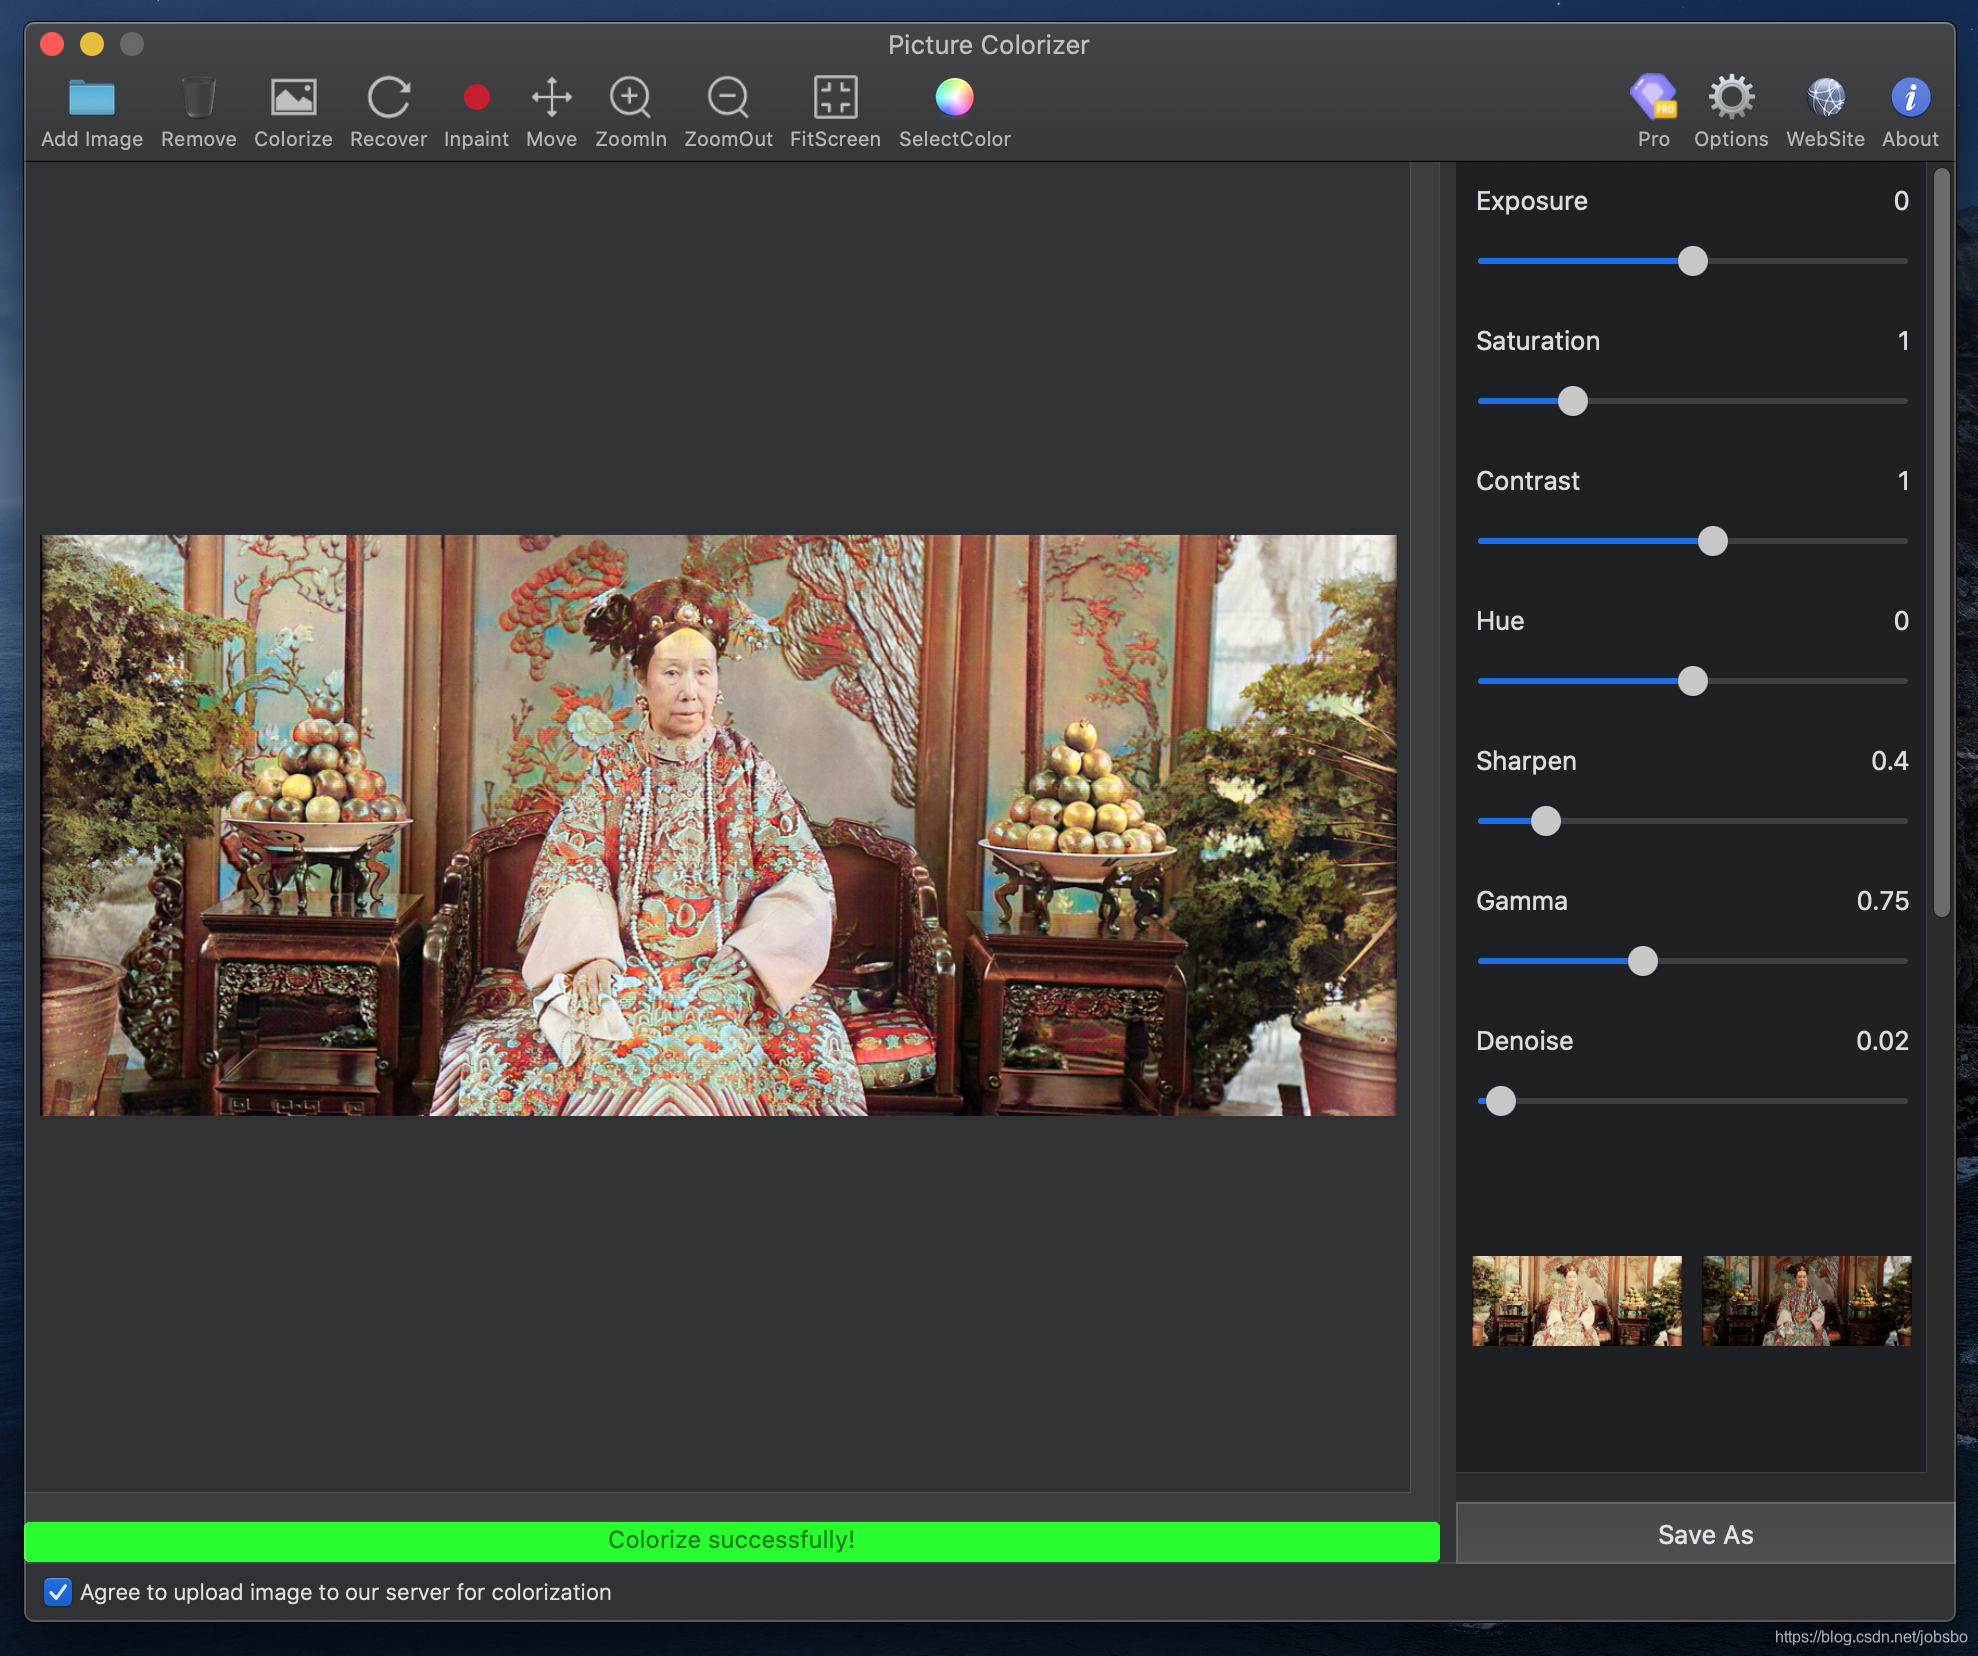Click the Saturation slider knob
The height and width of the screenshot is (1656, 1978).
pyautogui.click(x=1572, y=401)
